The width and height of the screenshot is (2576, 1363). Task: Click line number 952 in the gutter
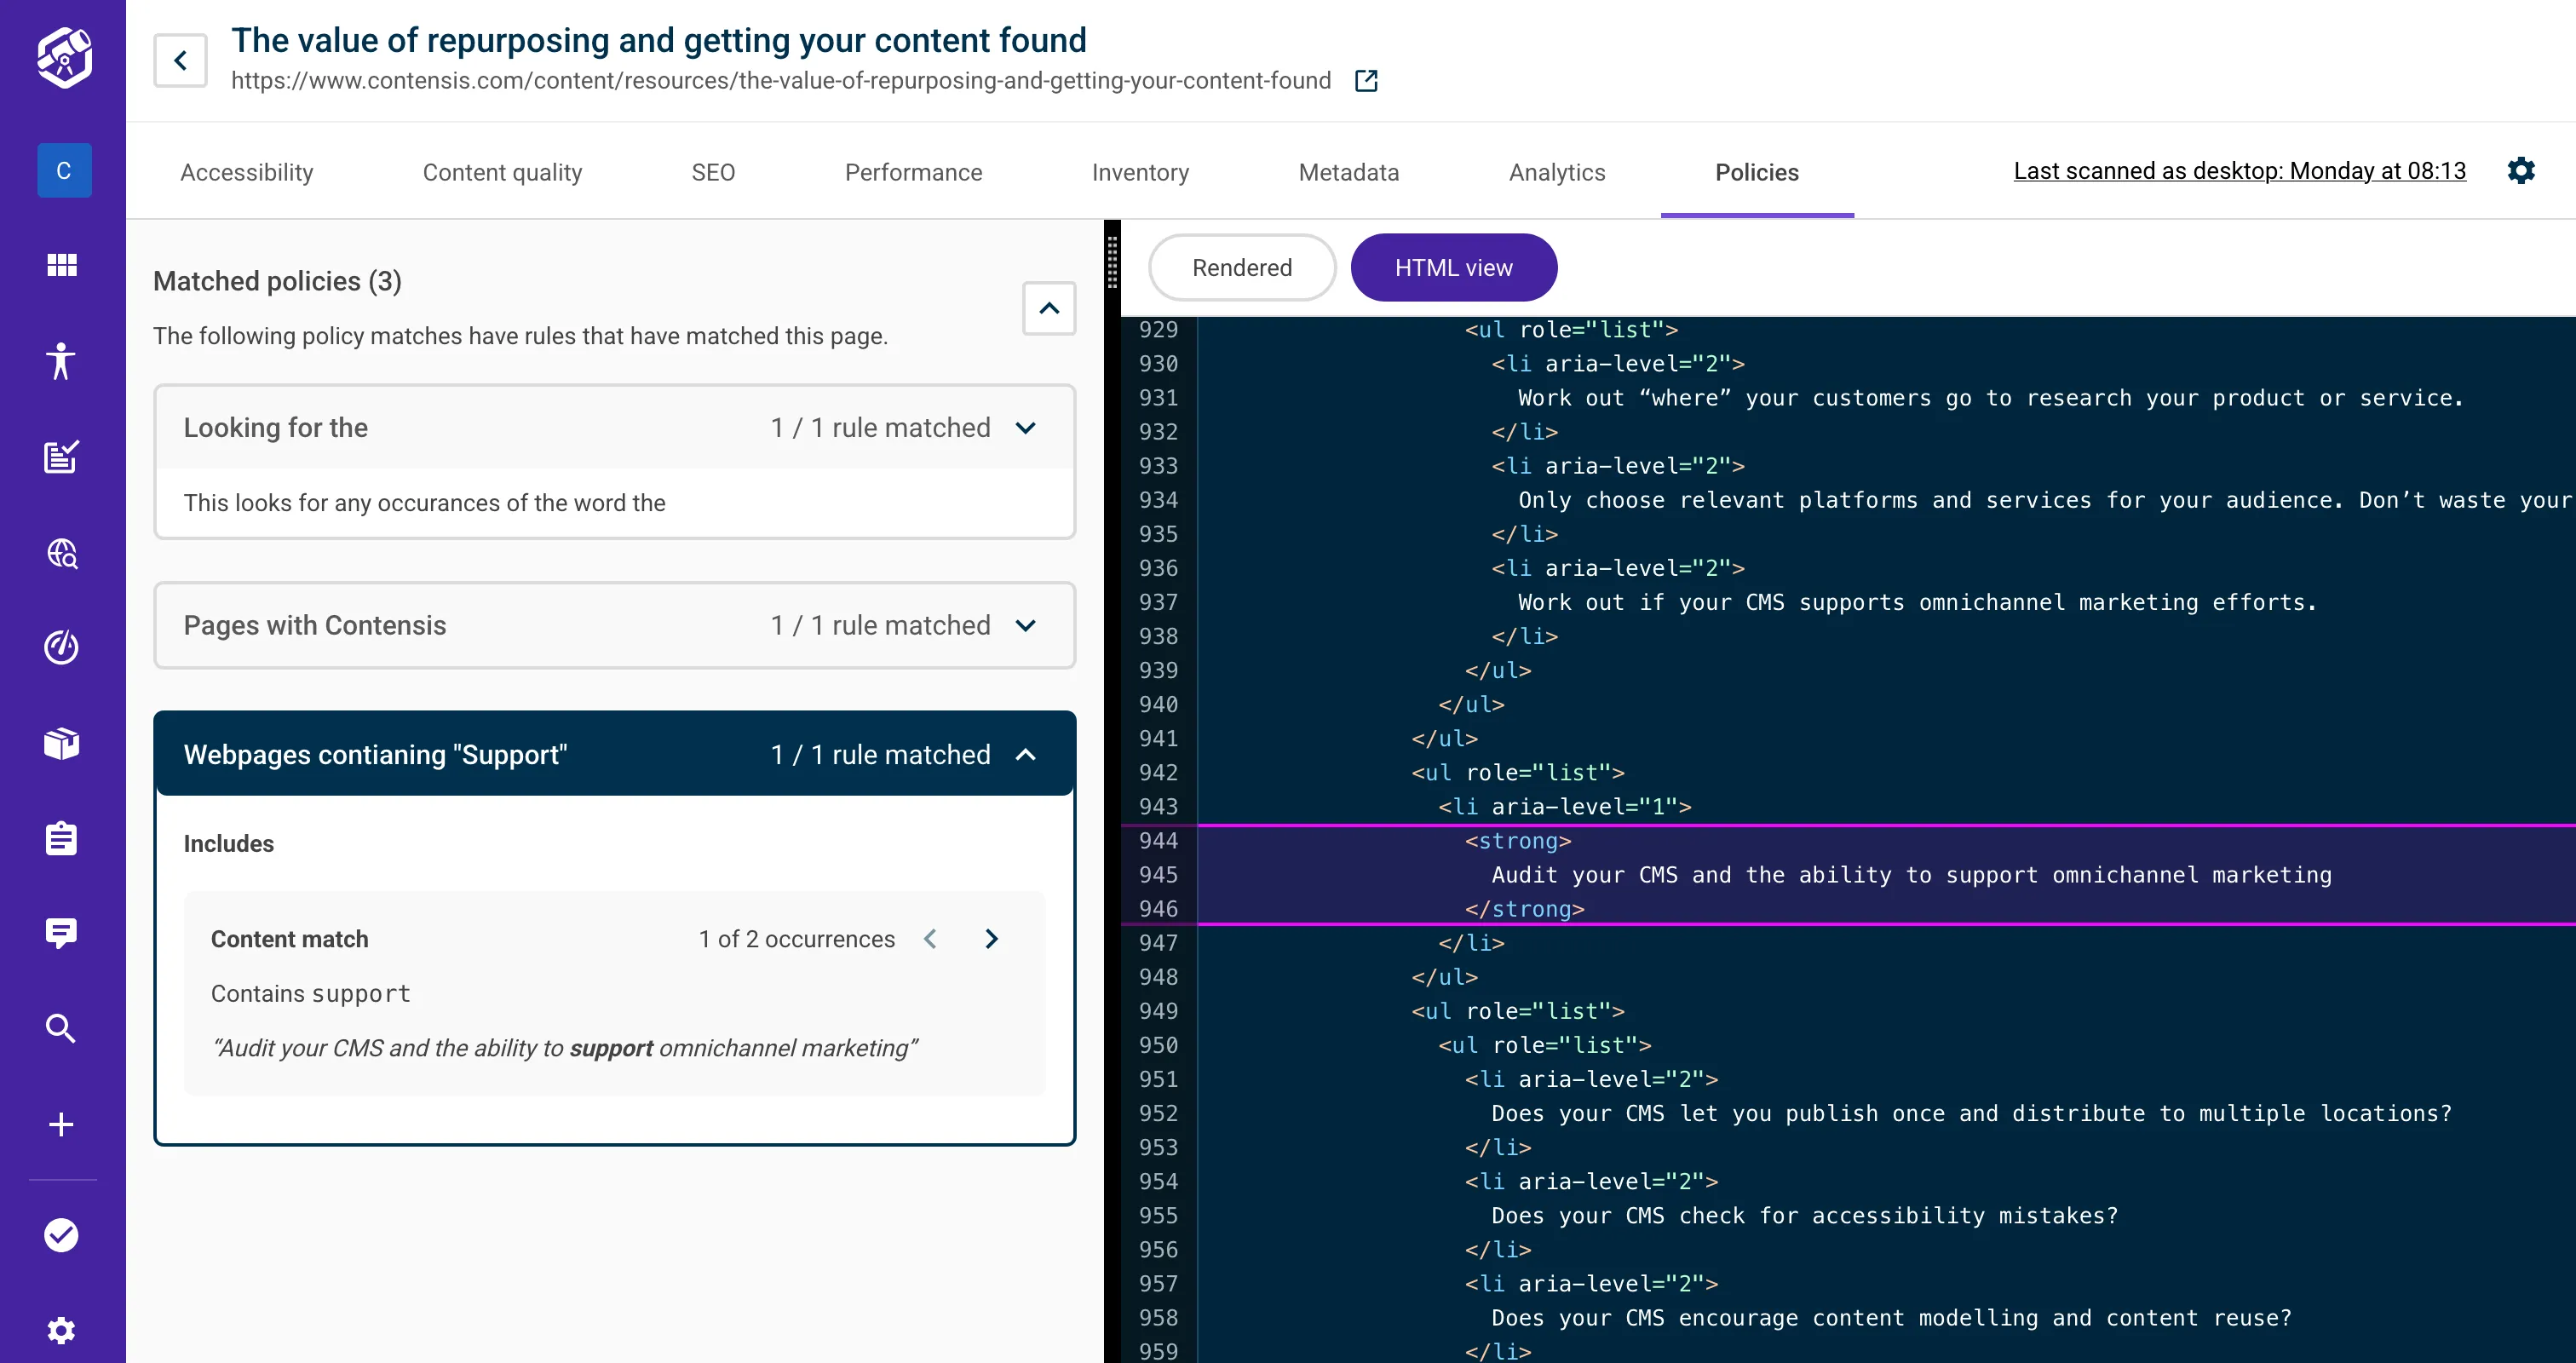tap(1158, 1113)
